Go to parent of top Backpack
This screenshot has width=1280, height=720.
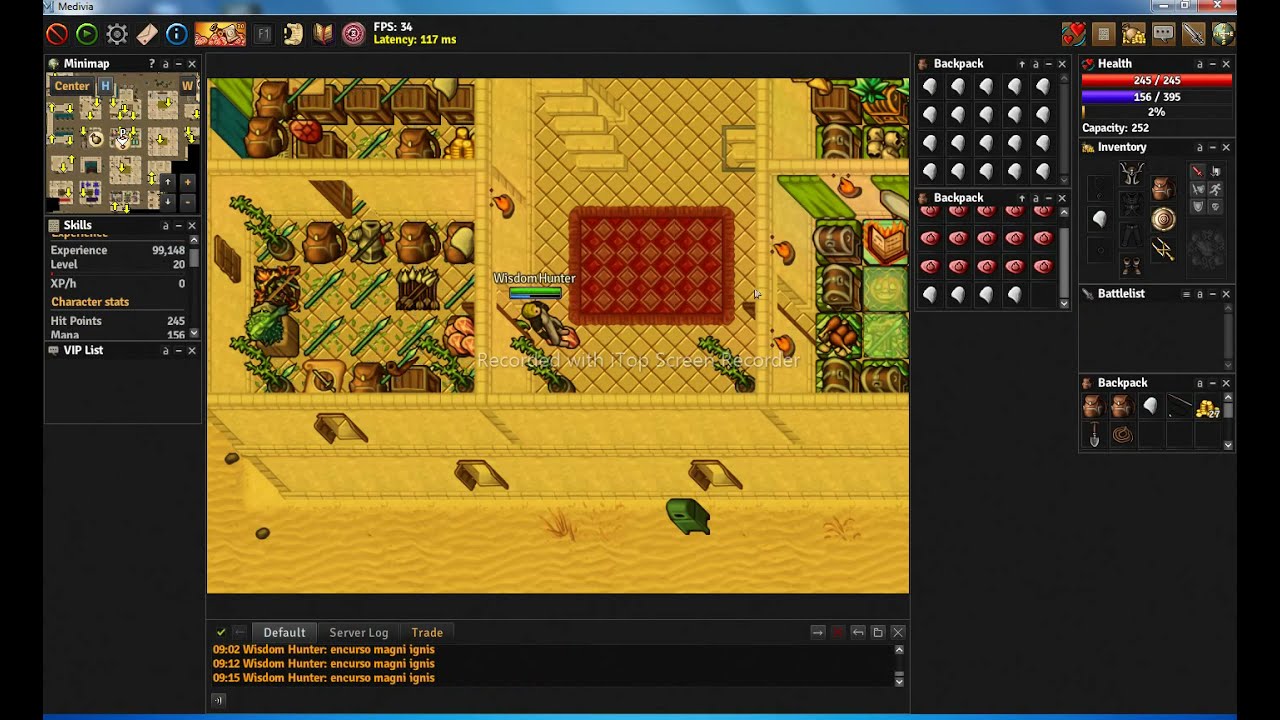click(1022, 64)
